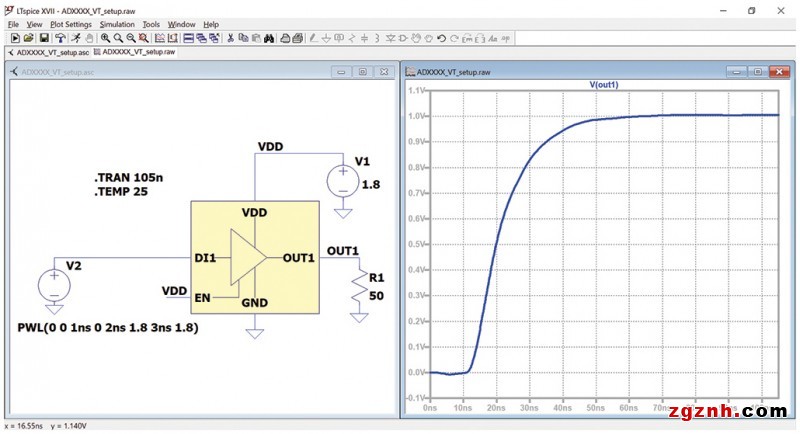Click the V(out1) trace label

point(604,85)
